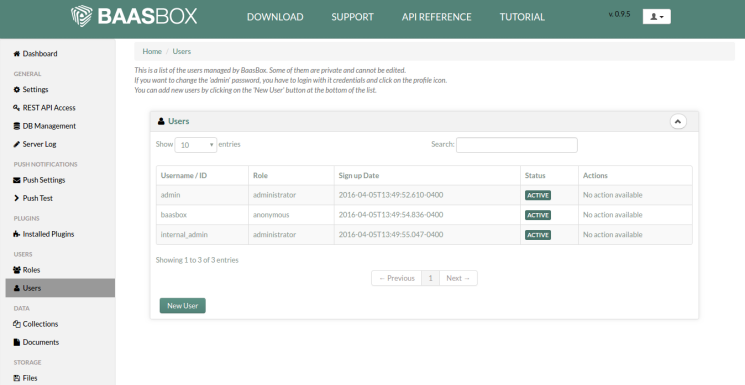Open Roles page in sidebar
This screenshot has width=745, height=385.
coord(31,270)
